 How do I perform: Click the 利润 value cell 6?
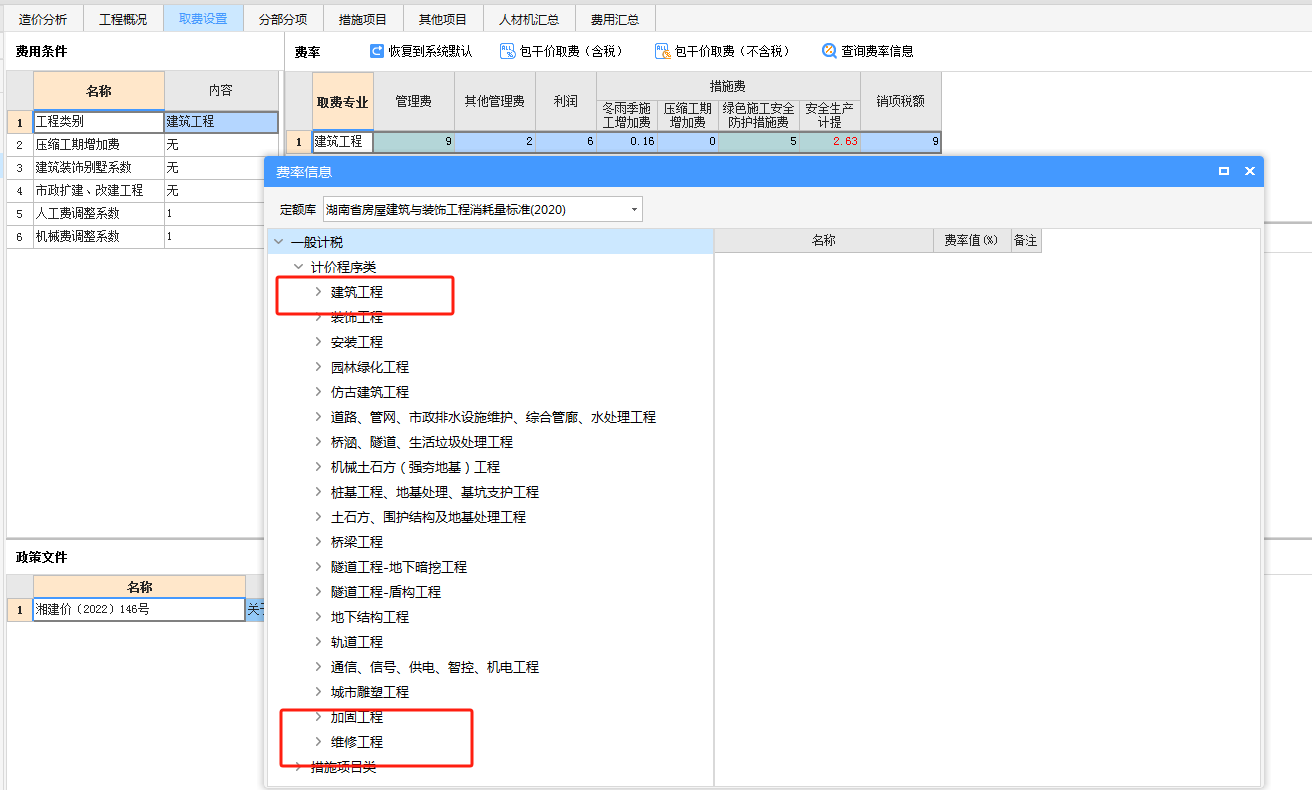[x=566, y=142]
